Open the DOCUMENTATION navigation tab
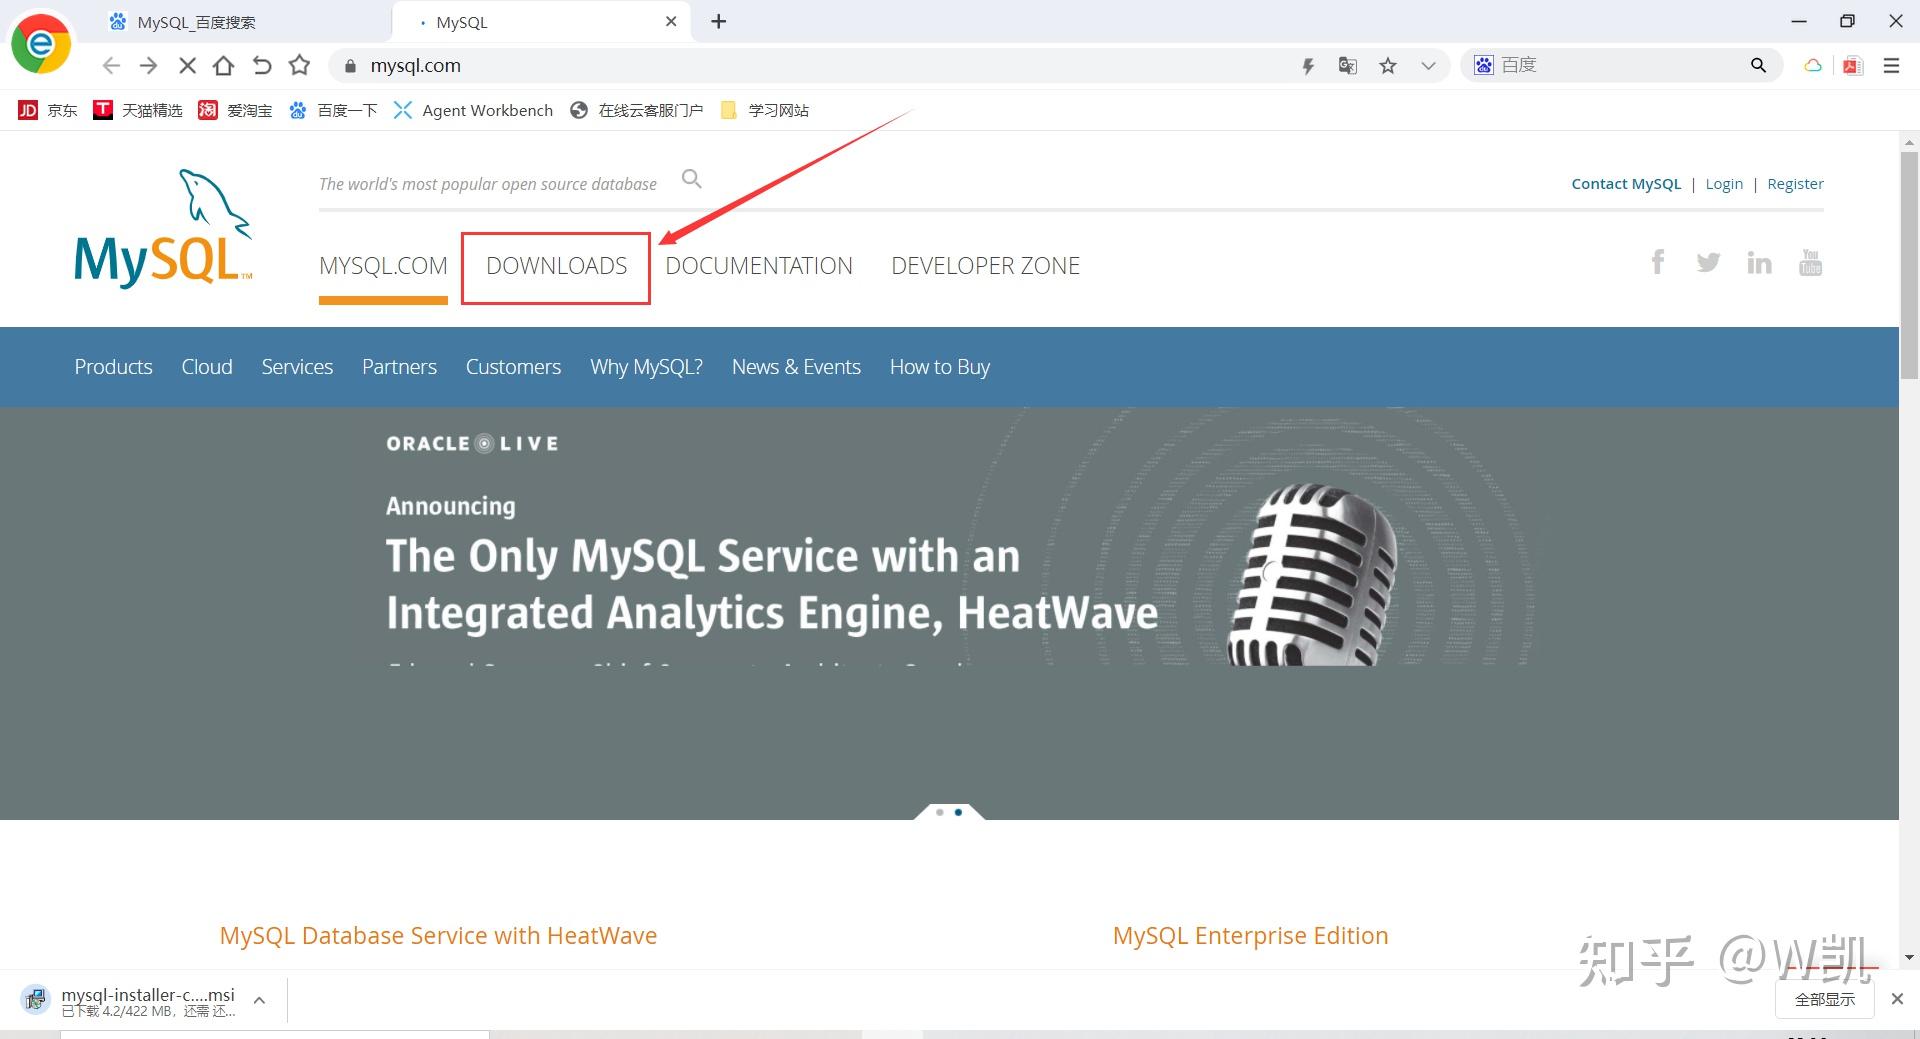The height and width of the screenshot is (1039, 1920). [x=759, y=266]
